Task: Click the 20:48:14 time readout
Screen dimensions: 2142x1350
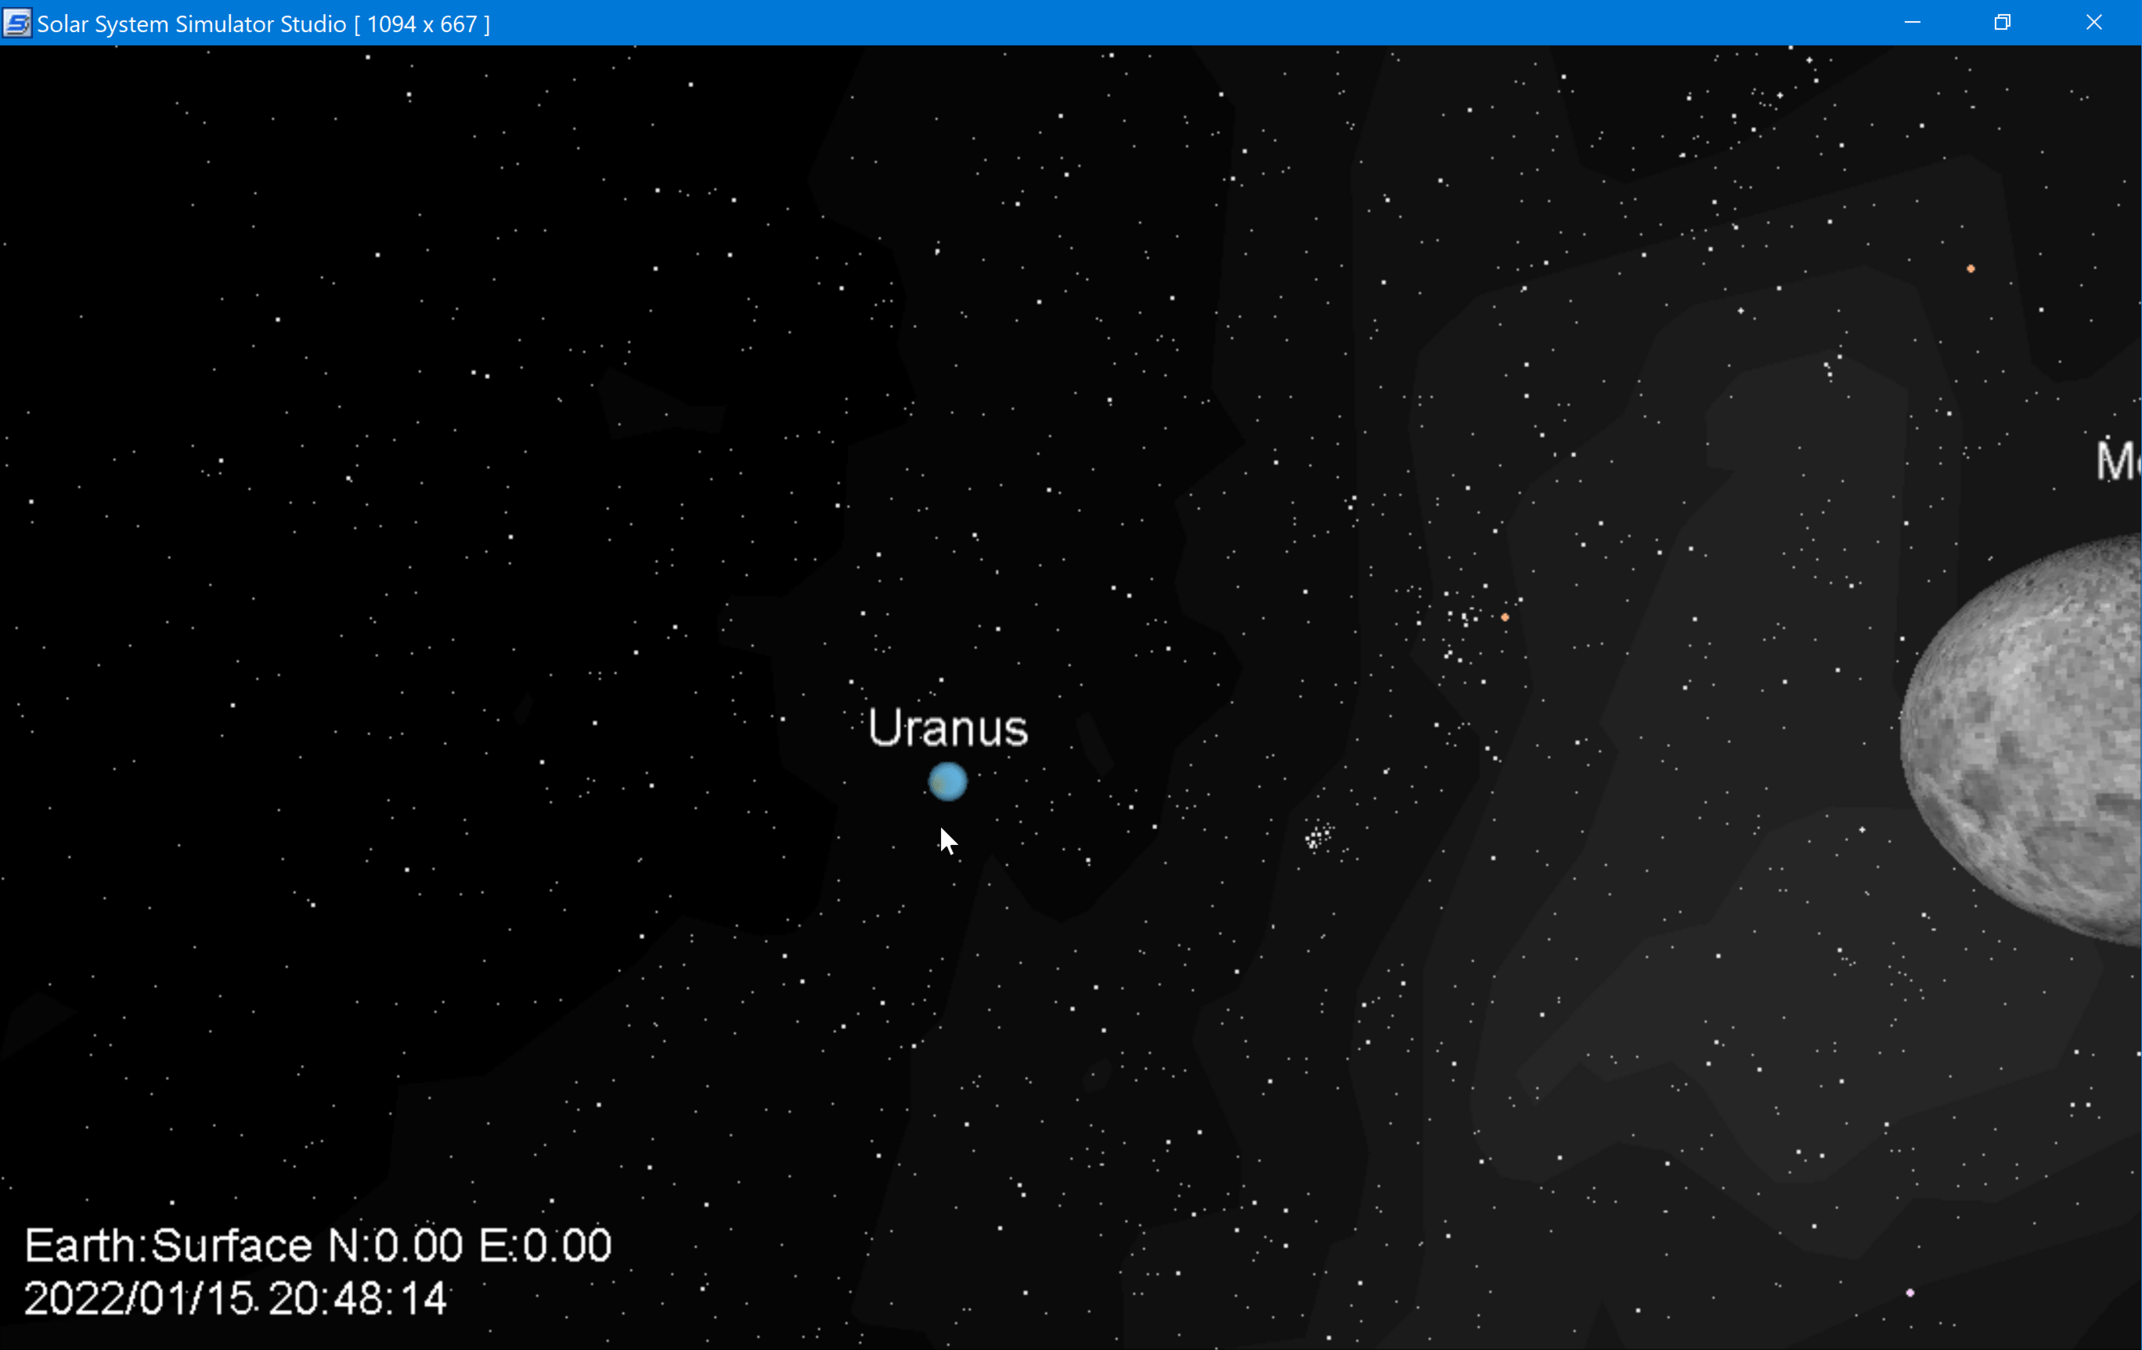Action: point(357,1299)
